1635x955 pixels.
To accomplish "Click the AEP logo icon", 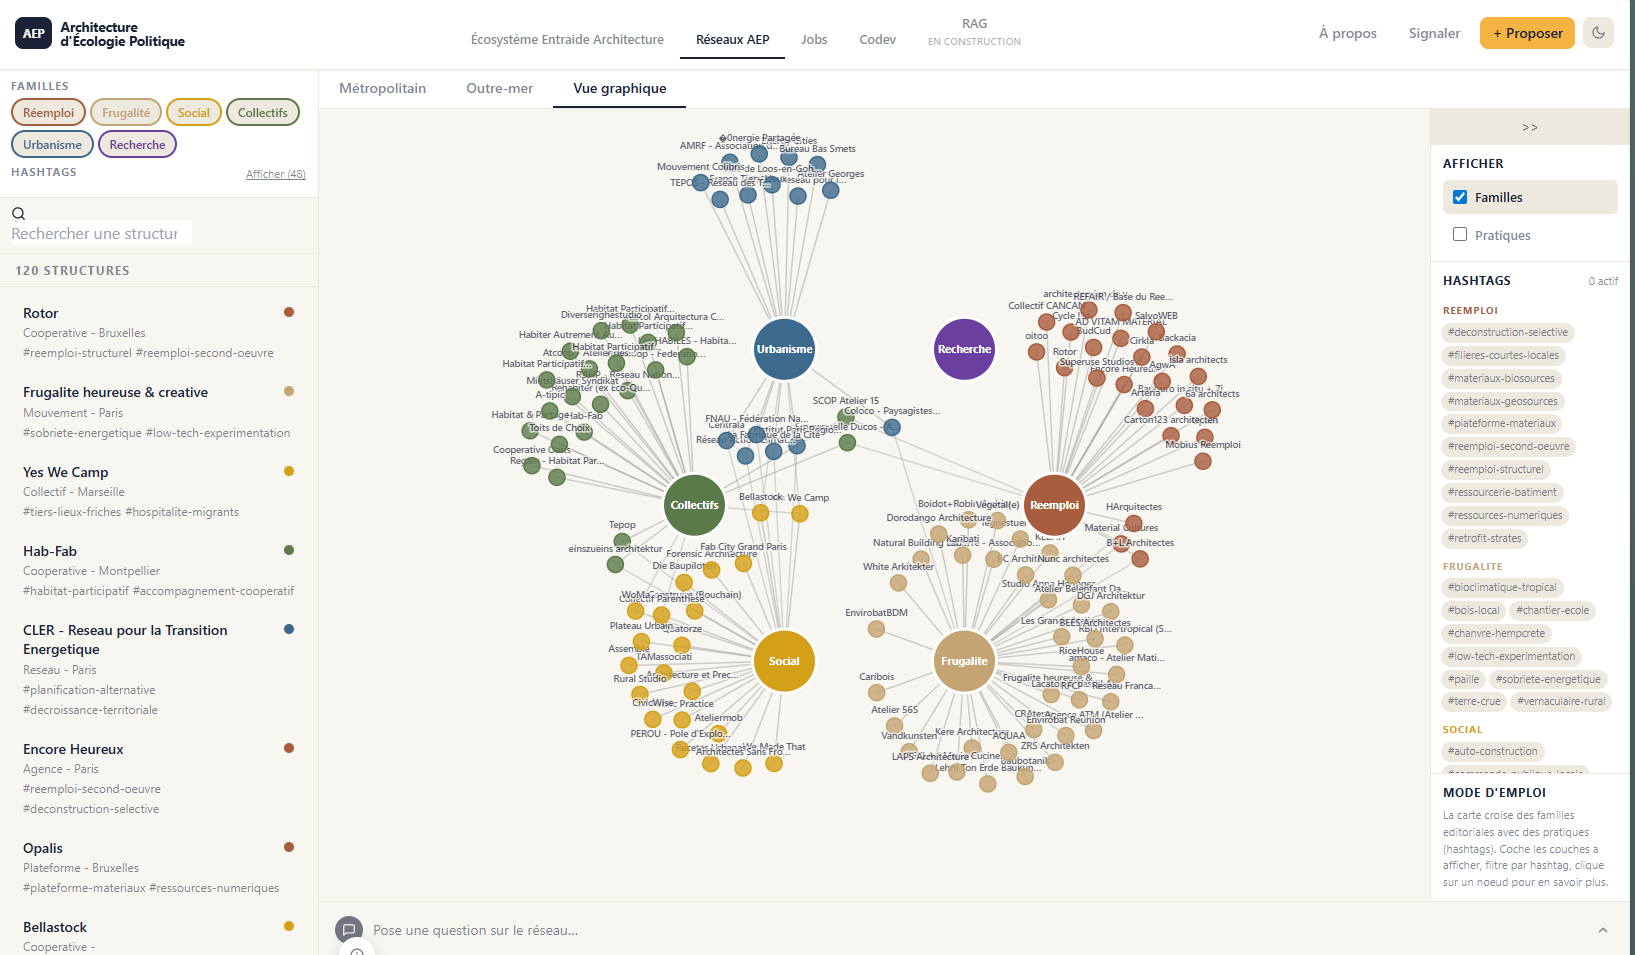I will point(33,34).
